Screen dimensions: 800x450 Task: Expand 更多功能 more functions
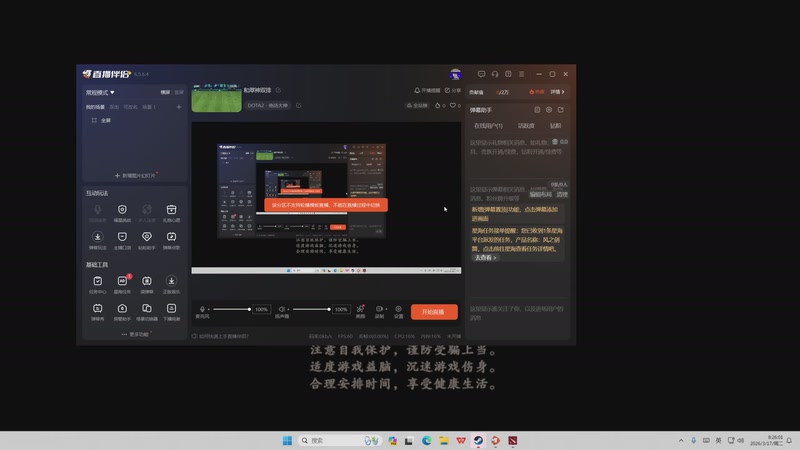pyautogui.click(x=136, y=334)
